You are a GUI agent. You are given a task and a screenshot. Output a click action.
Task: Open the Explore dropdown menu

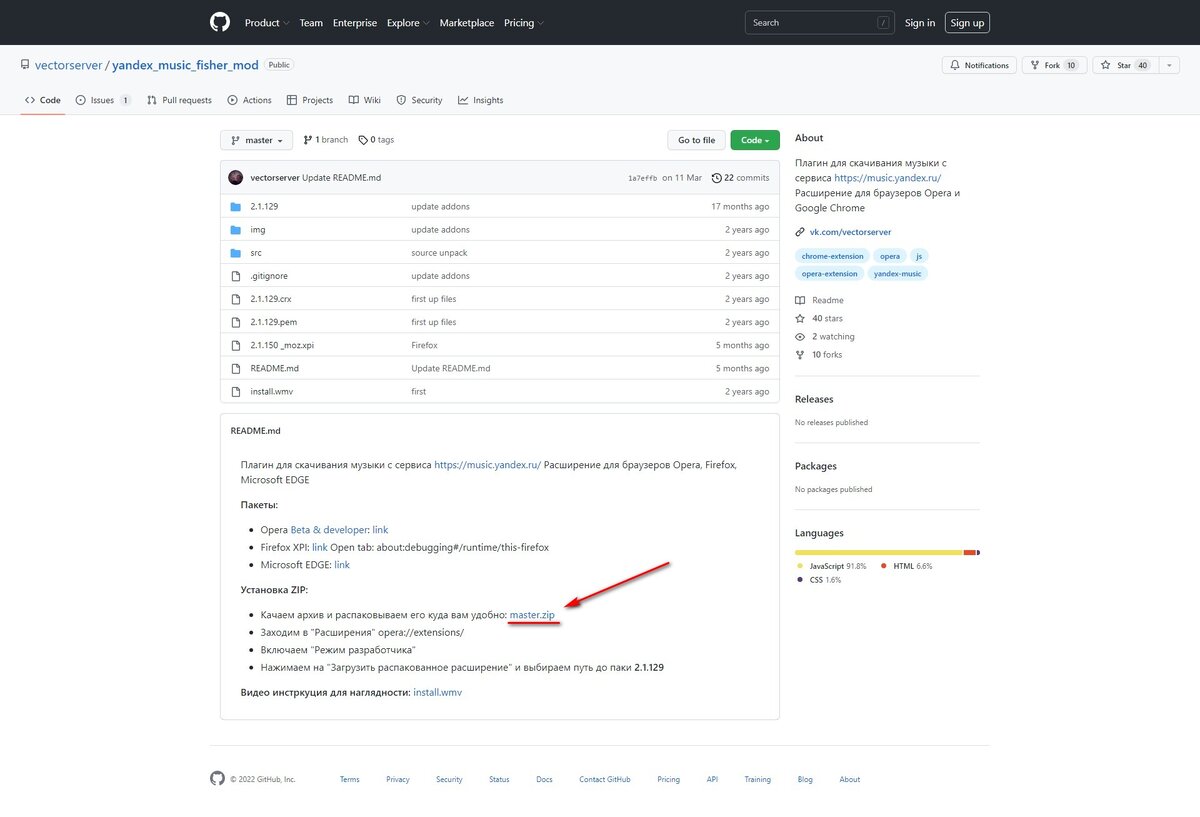(408, 23)
